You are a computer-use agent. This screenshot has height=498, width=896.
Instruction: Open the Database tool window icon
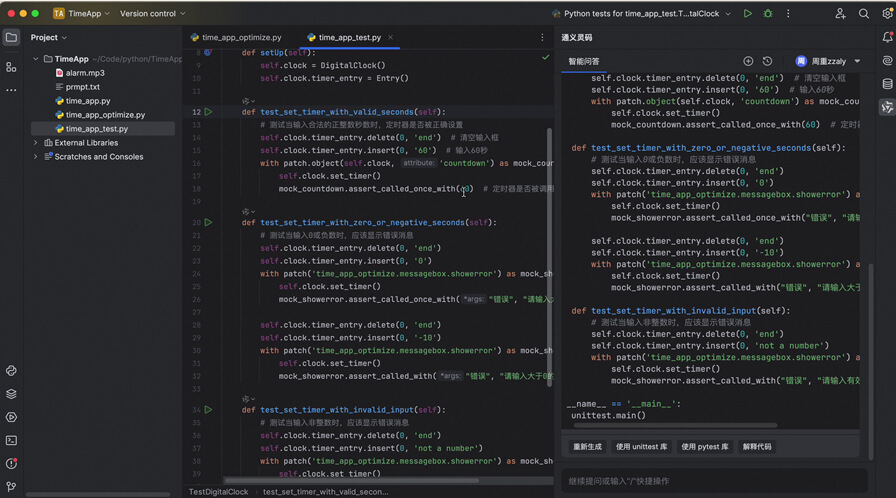(887, 84)
